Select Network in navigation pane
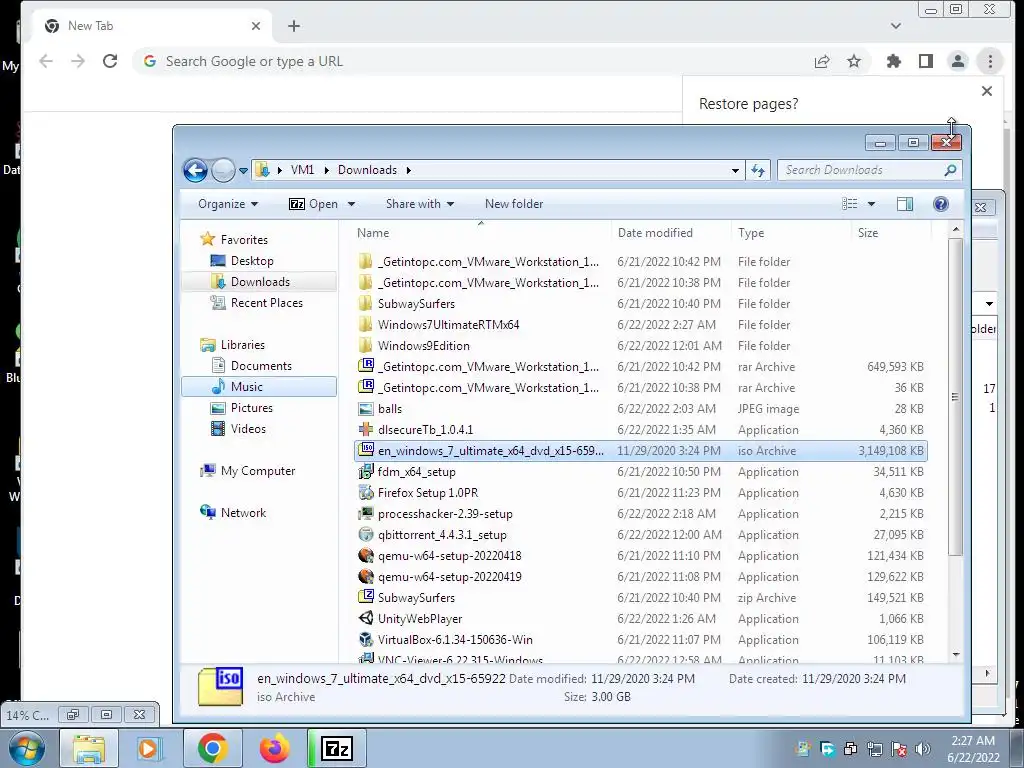 pyautogui.click(x=243, y=513)
